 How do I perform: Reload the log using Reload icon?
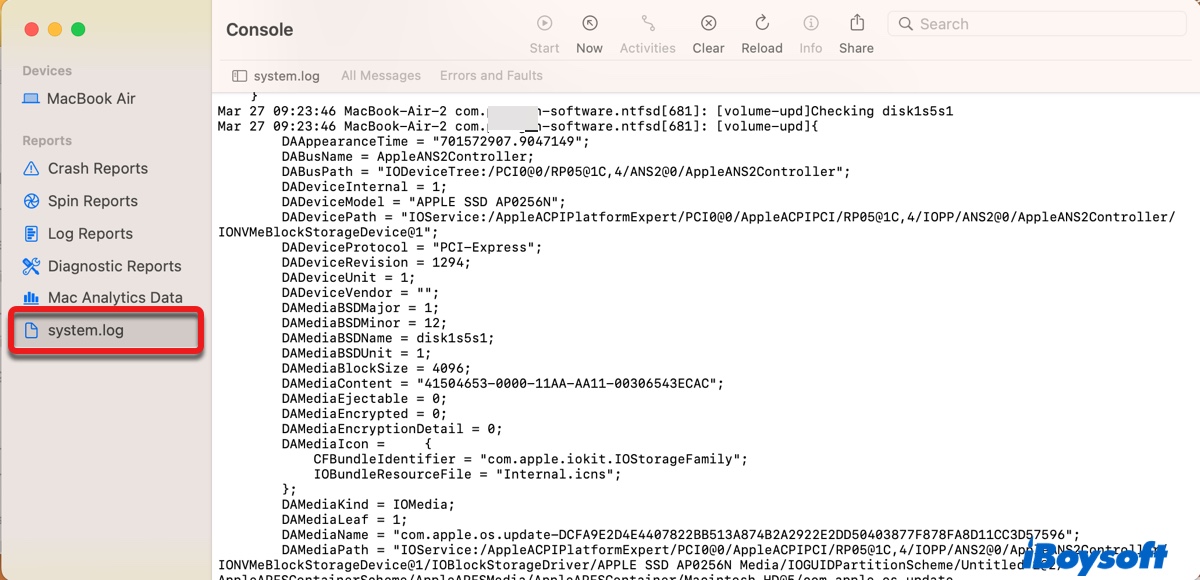762,23
